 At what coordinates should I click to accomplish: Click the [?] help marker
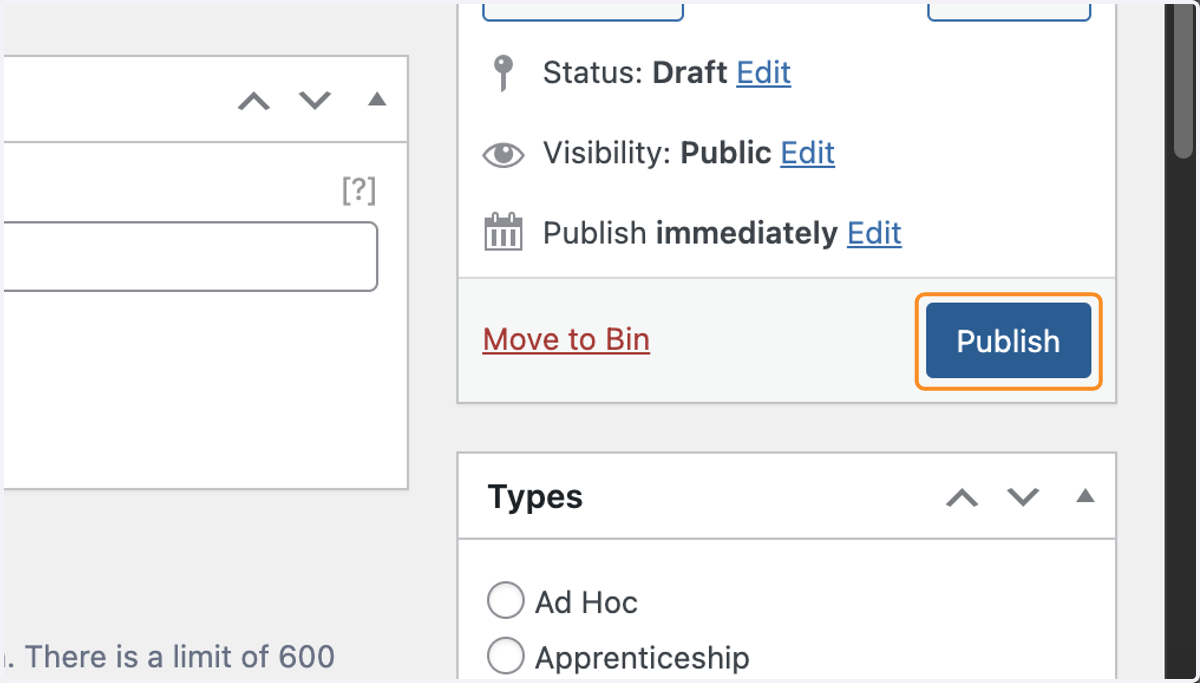tap(359, 190)
